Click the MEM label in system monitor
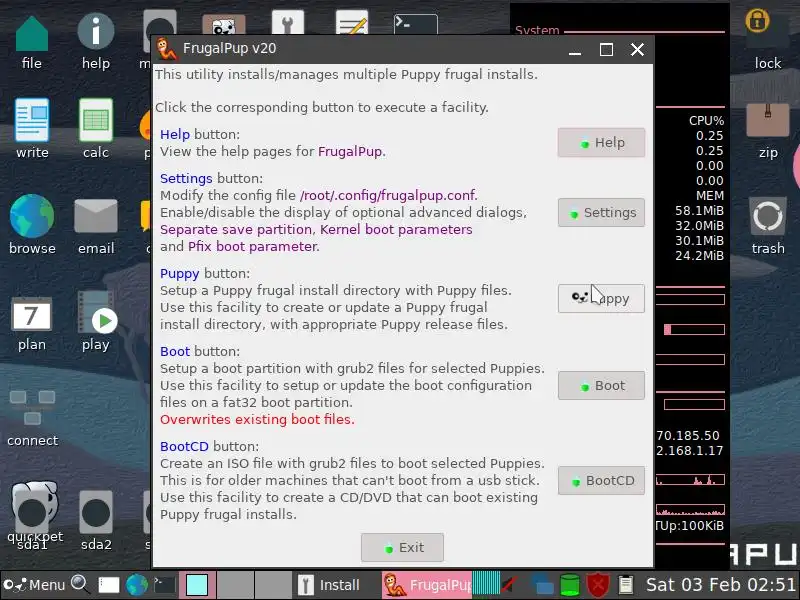The width and height of the screenshot is (800, 600). click(710, 196)
